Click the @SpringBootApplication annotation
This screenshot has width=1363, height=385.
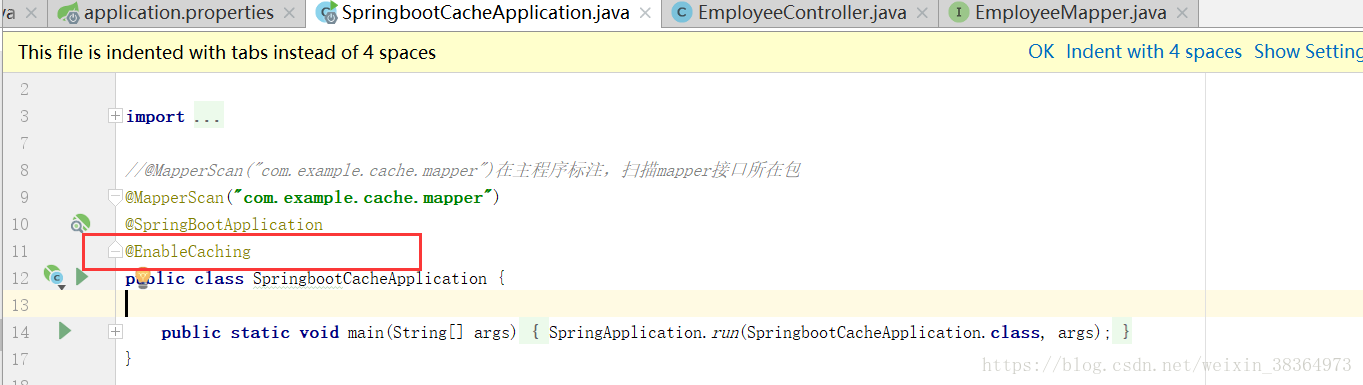coord(224,225)
